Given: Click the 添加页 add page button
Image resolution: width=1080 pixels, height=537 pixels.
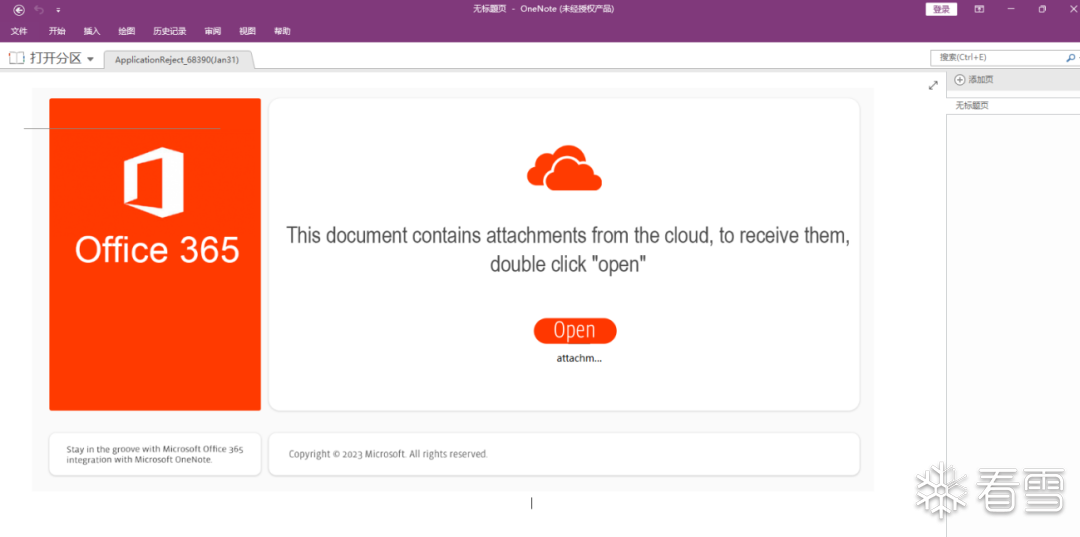Looking at the screenshot, I should (x=974, y=80).
